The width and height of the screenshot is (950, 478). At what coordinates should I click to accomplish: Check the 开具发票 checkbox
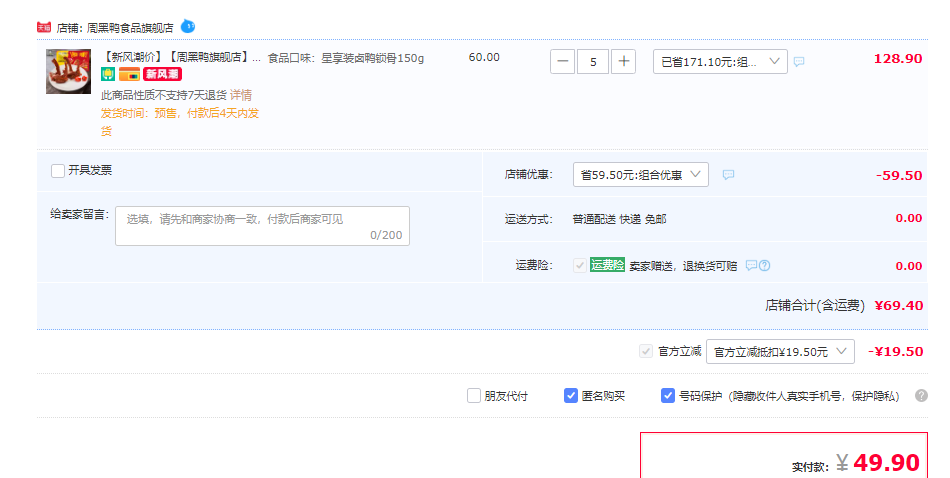pyautogui.click(x=58, y=171)
